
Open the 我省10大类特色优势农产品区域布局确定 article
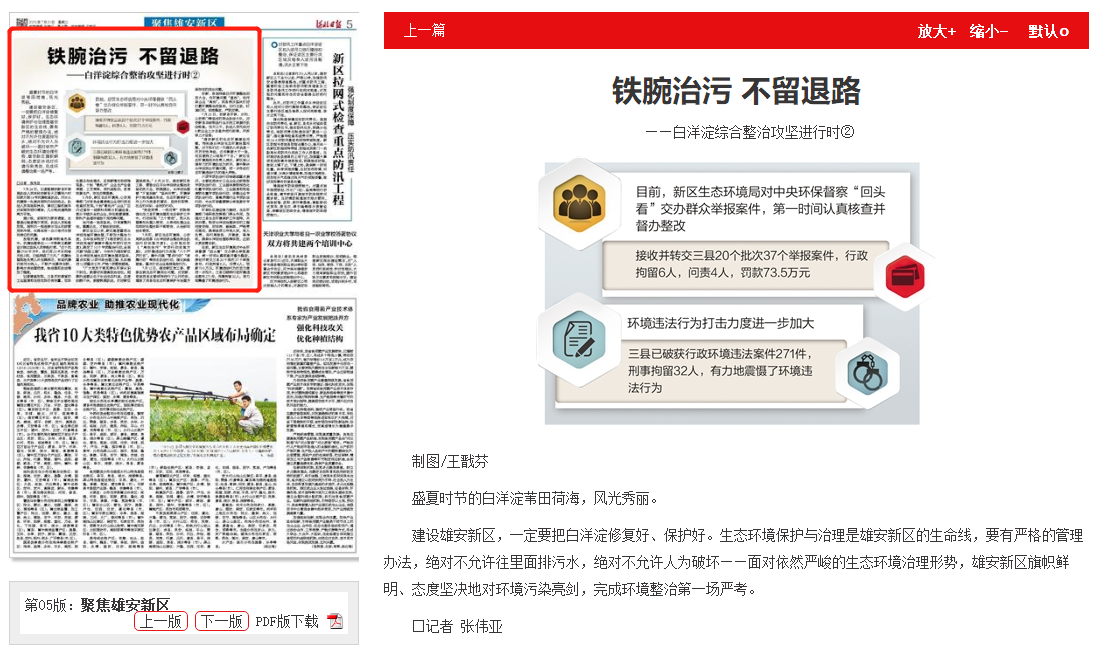point(155,335)
